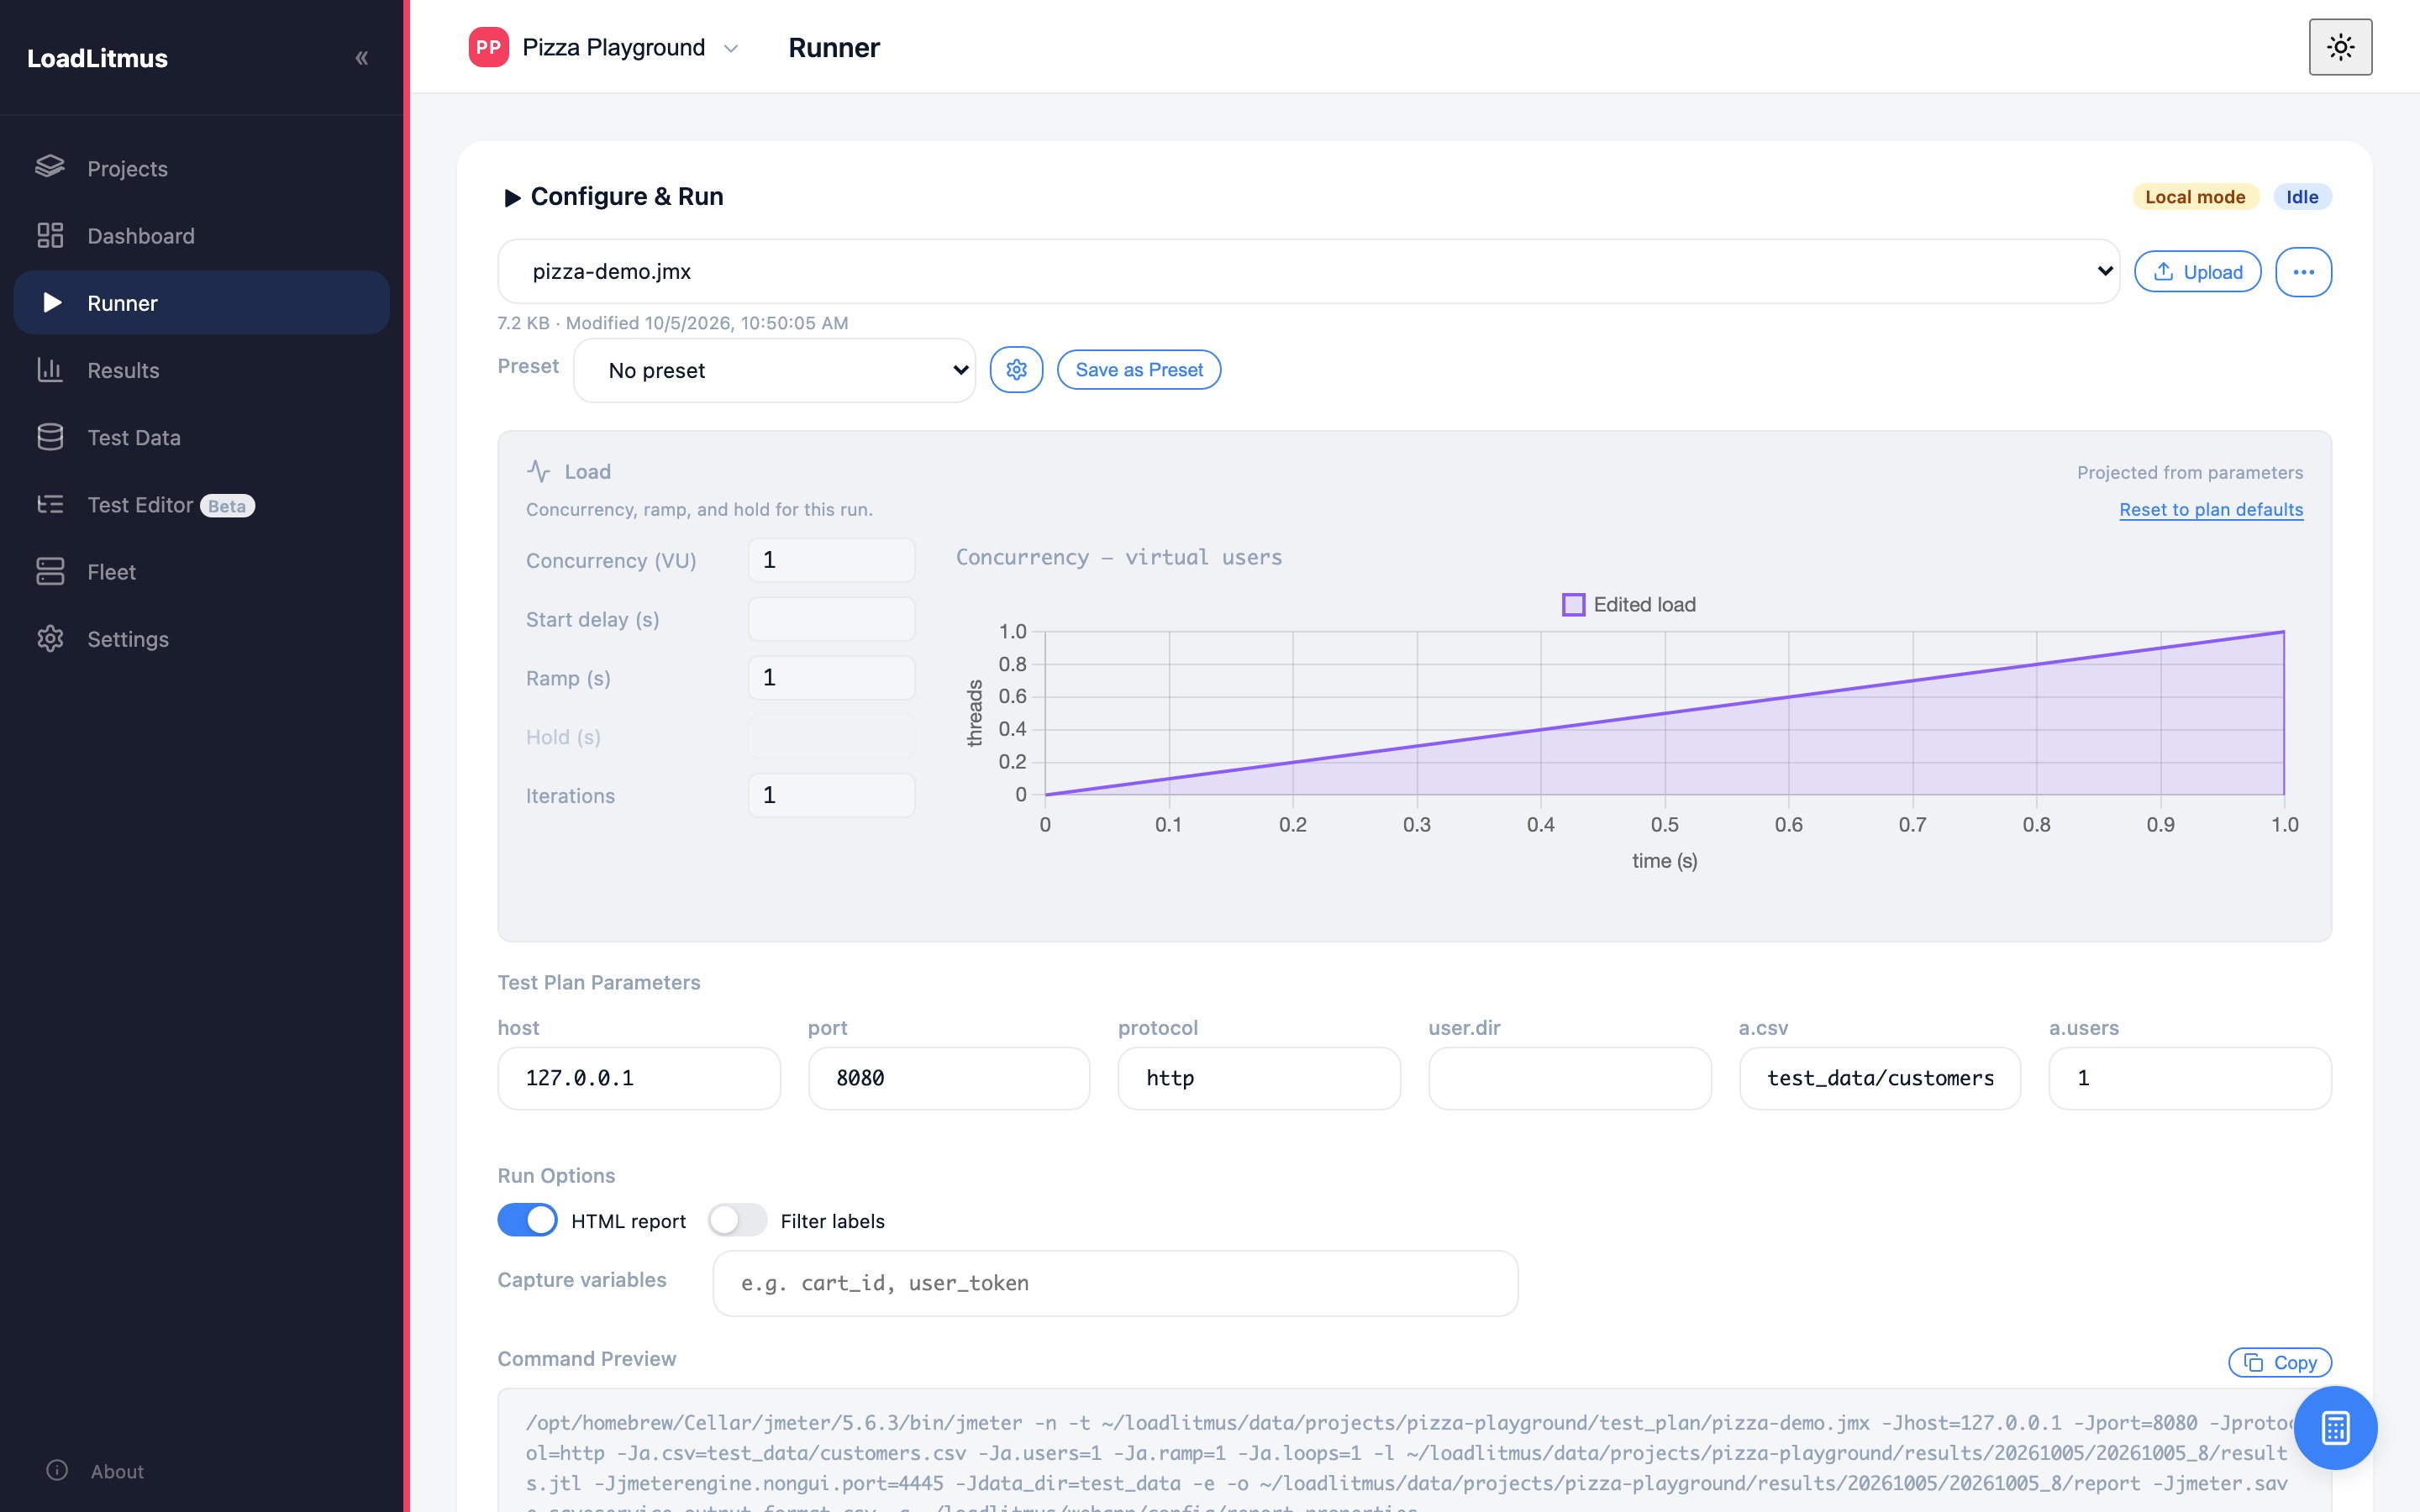Click the a.csv parameter field

[x=1880, y=1078]
